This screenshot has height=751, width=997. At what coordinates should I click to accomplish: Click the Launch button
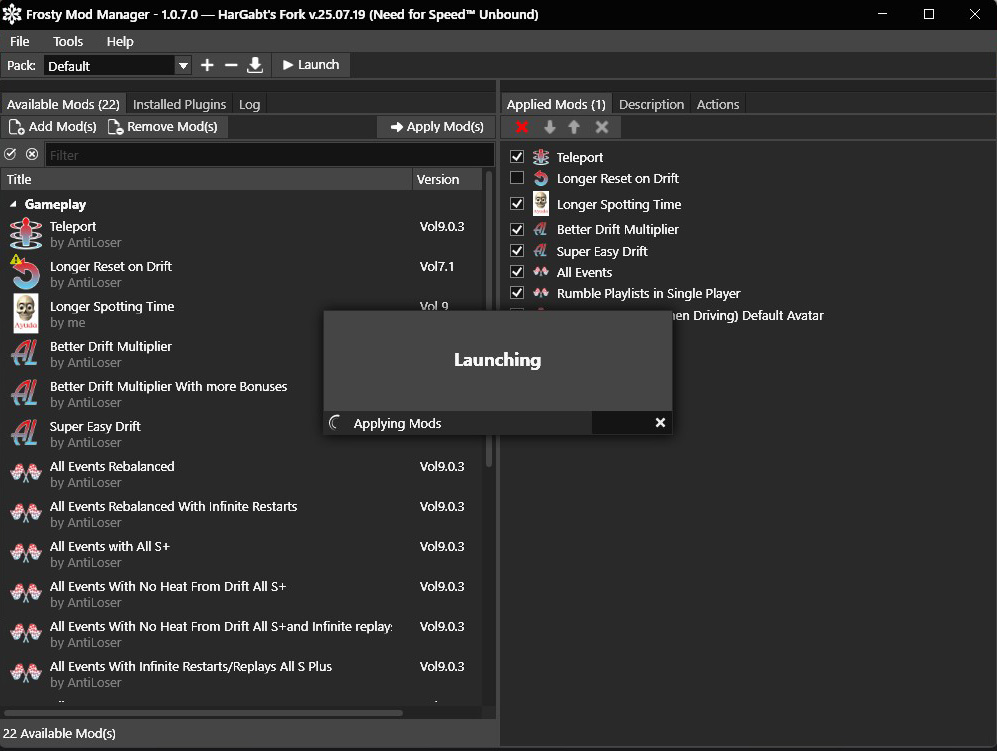[x=311, y=65]
